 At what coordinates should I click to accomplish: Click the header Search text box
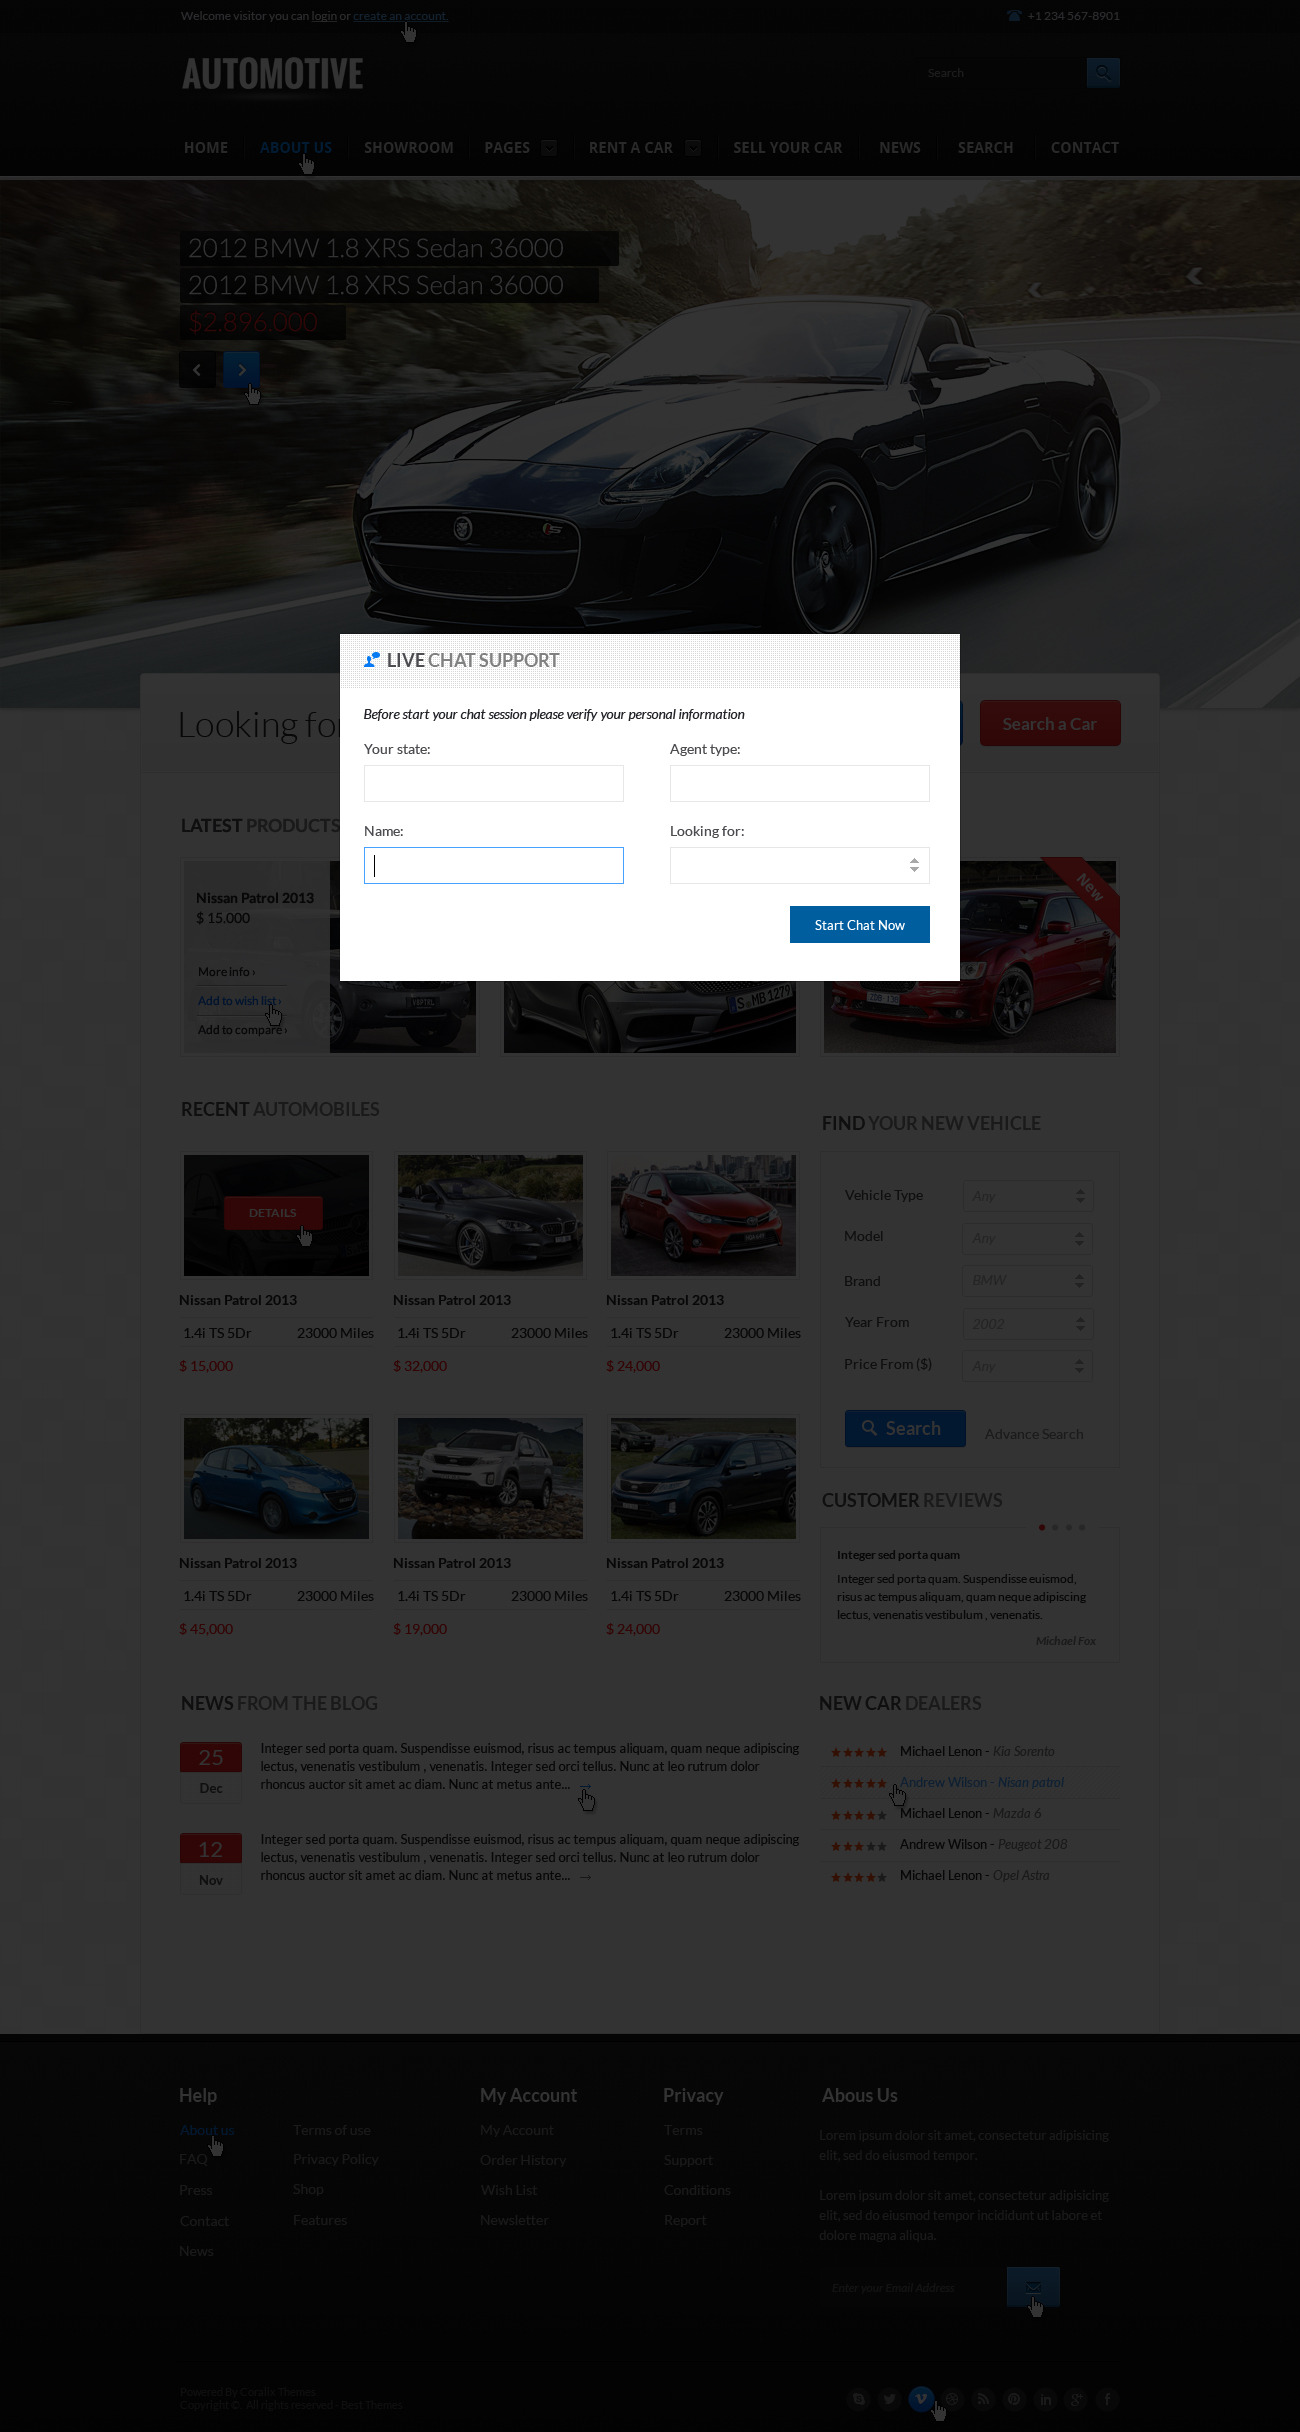click(1000, 73)
